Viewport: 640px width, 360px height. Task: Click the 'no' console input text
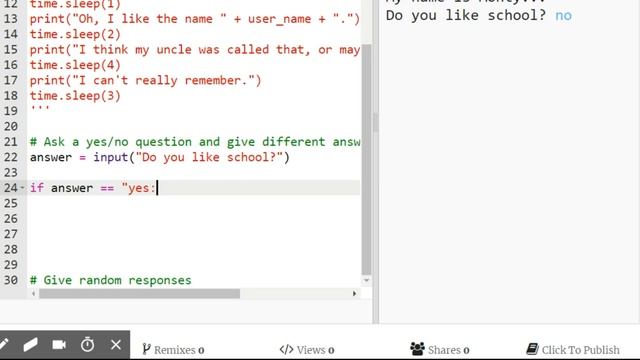[x=563, y=16]
